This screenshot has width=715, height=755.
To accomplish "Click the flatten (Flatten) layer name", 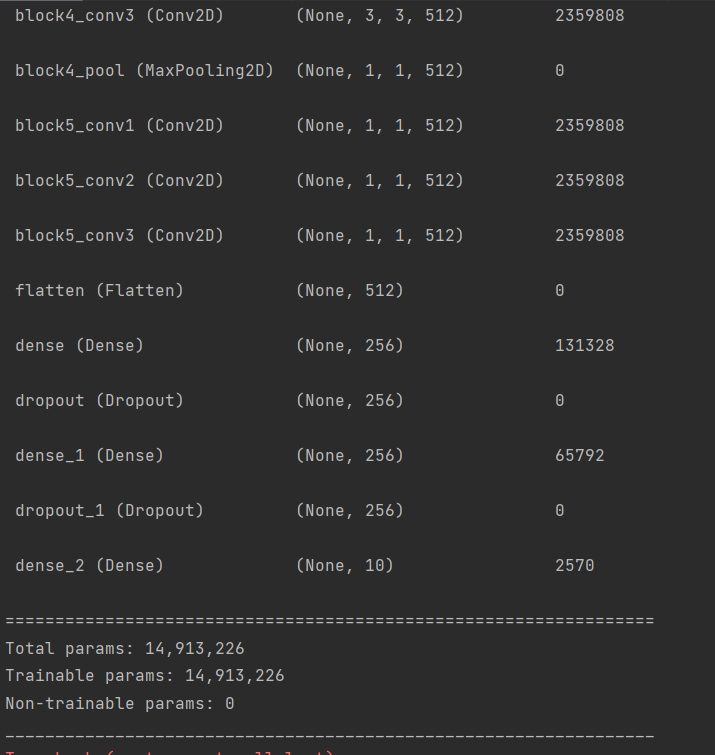I will tap(99, 291).
